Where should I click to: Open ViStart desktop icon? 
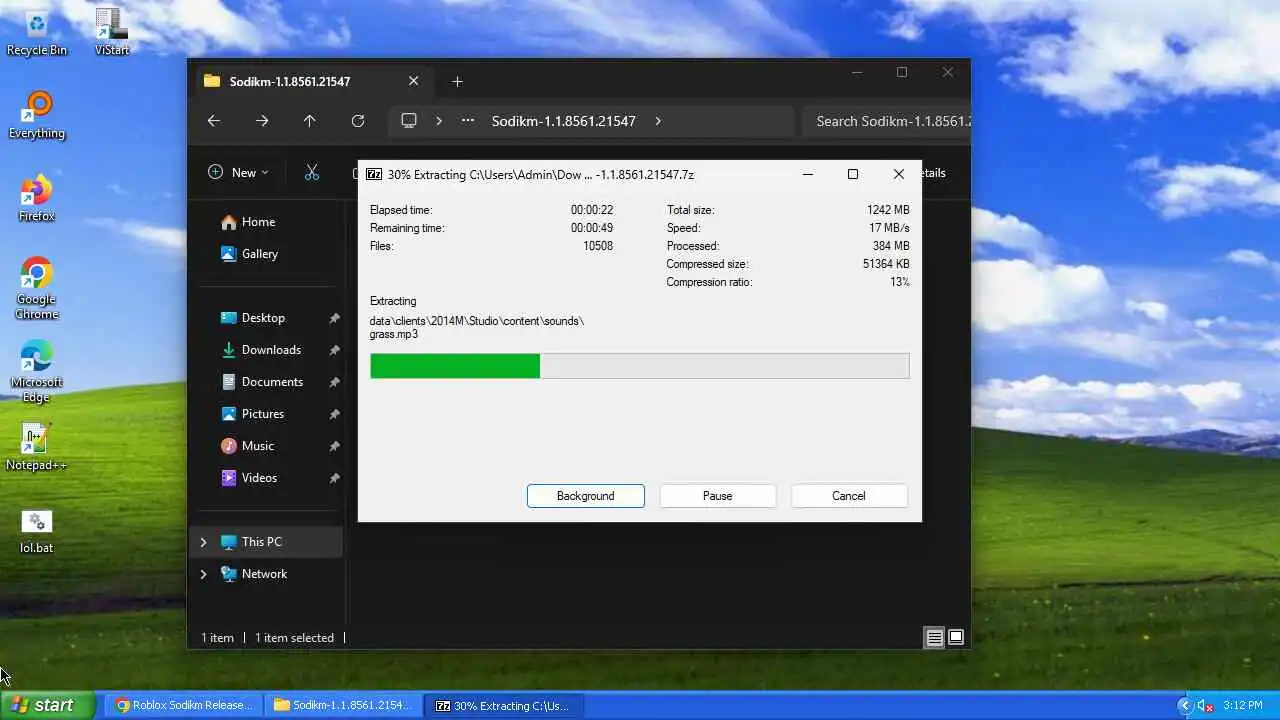112,32
